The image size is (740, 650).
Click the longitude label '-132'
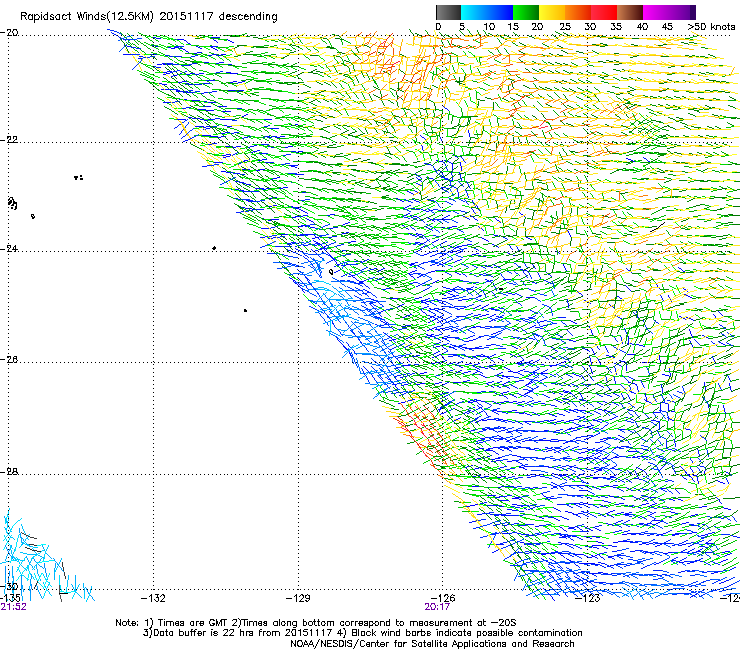[153, 599]
